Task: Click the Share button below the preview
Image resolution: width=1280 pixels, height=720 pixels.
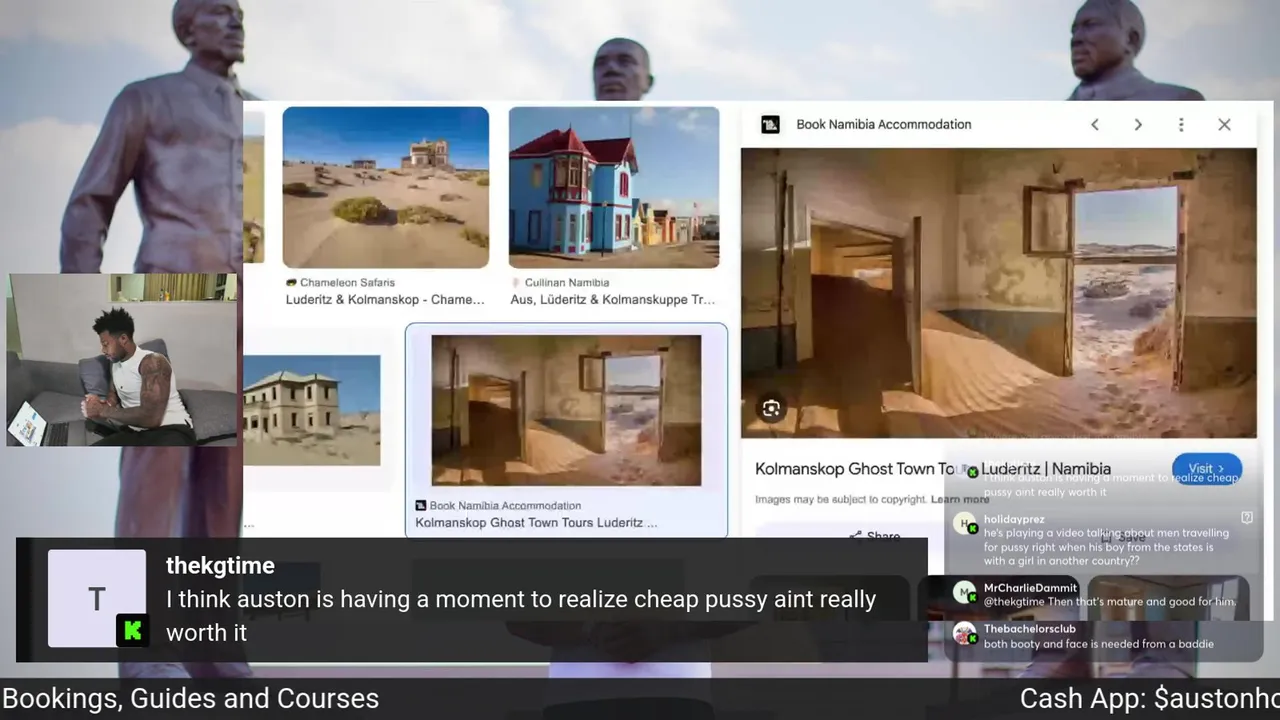Action: [874, 536]
